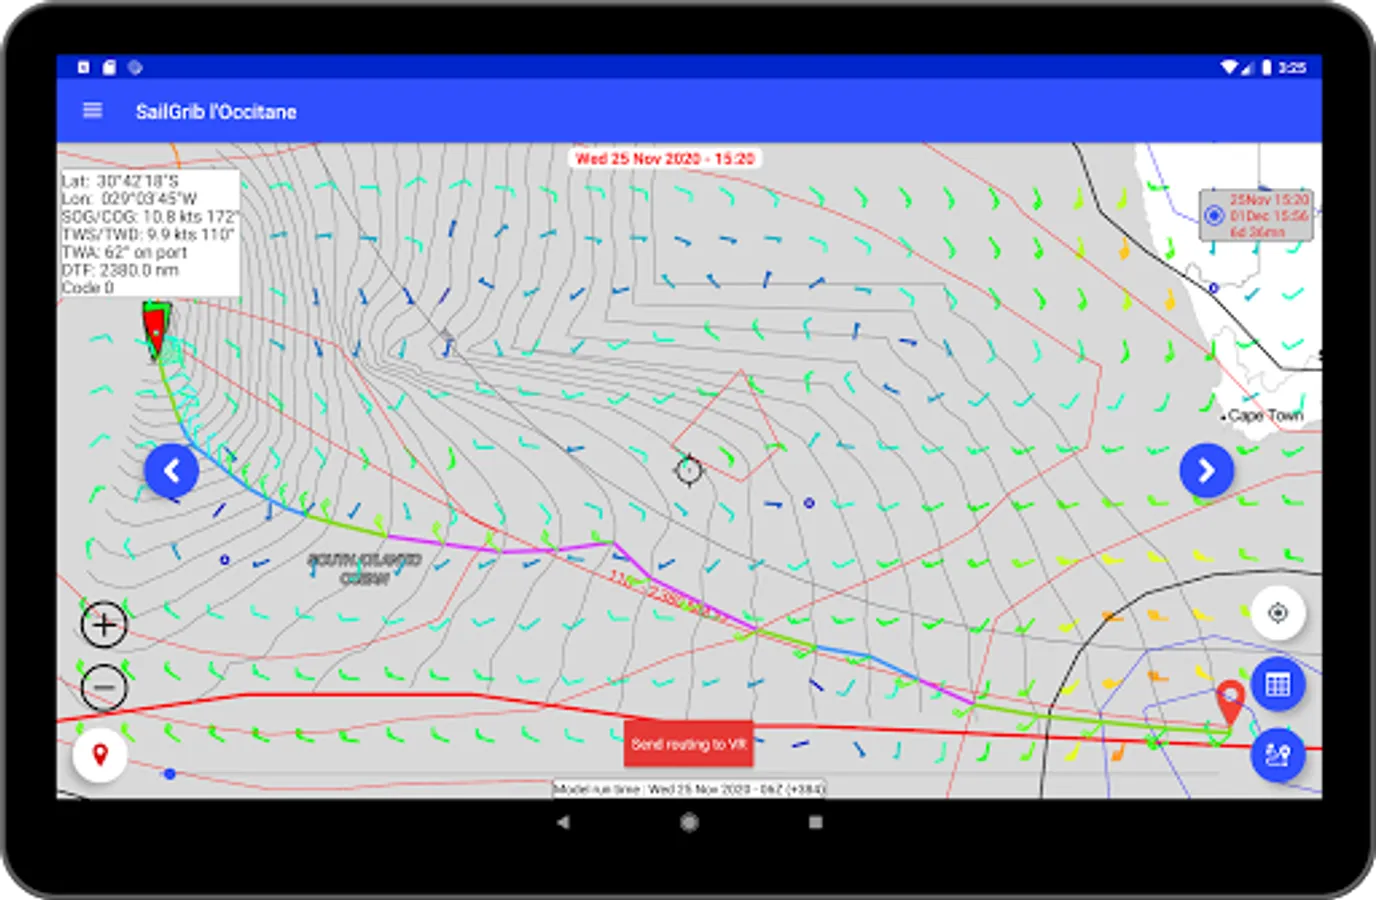Click the 01Dec arrival time text
This screenshot has height=900, width=1376.
pyautogui.click(x=1269, y=216)
